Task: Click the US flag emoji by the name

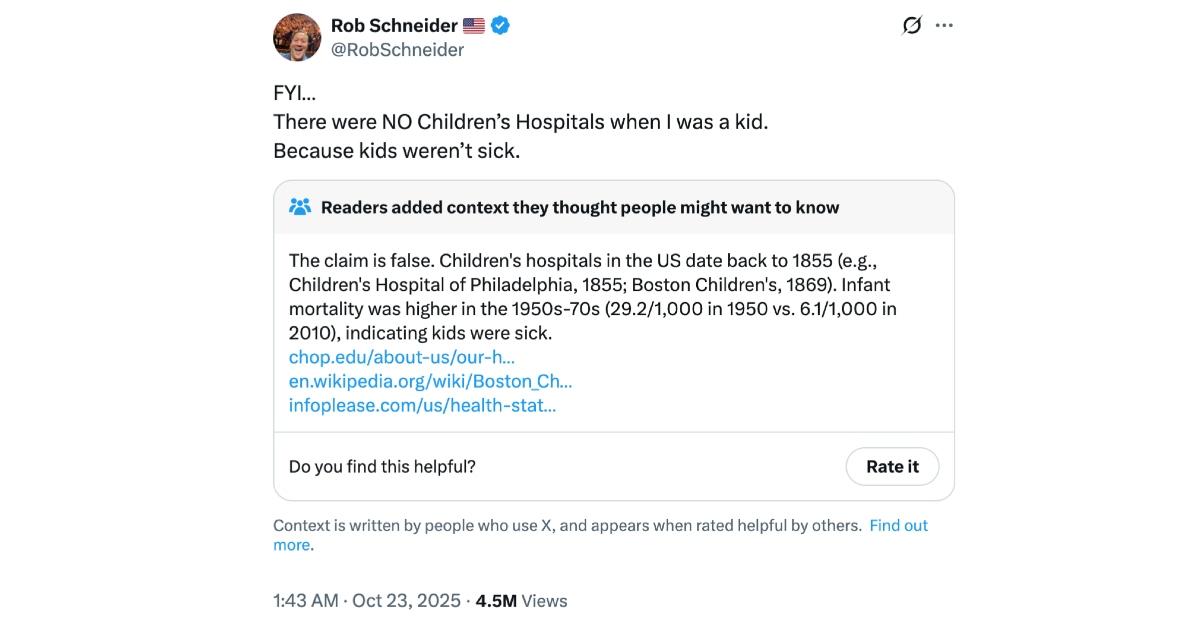Action: pyautogui.click(x=474, y=26)
